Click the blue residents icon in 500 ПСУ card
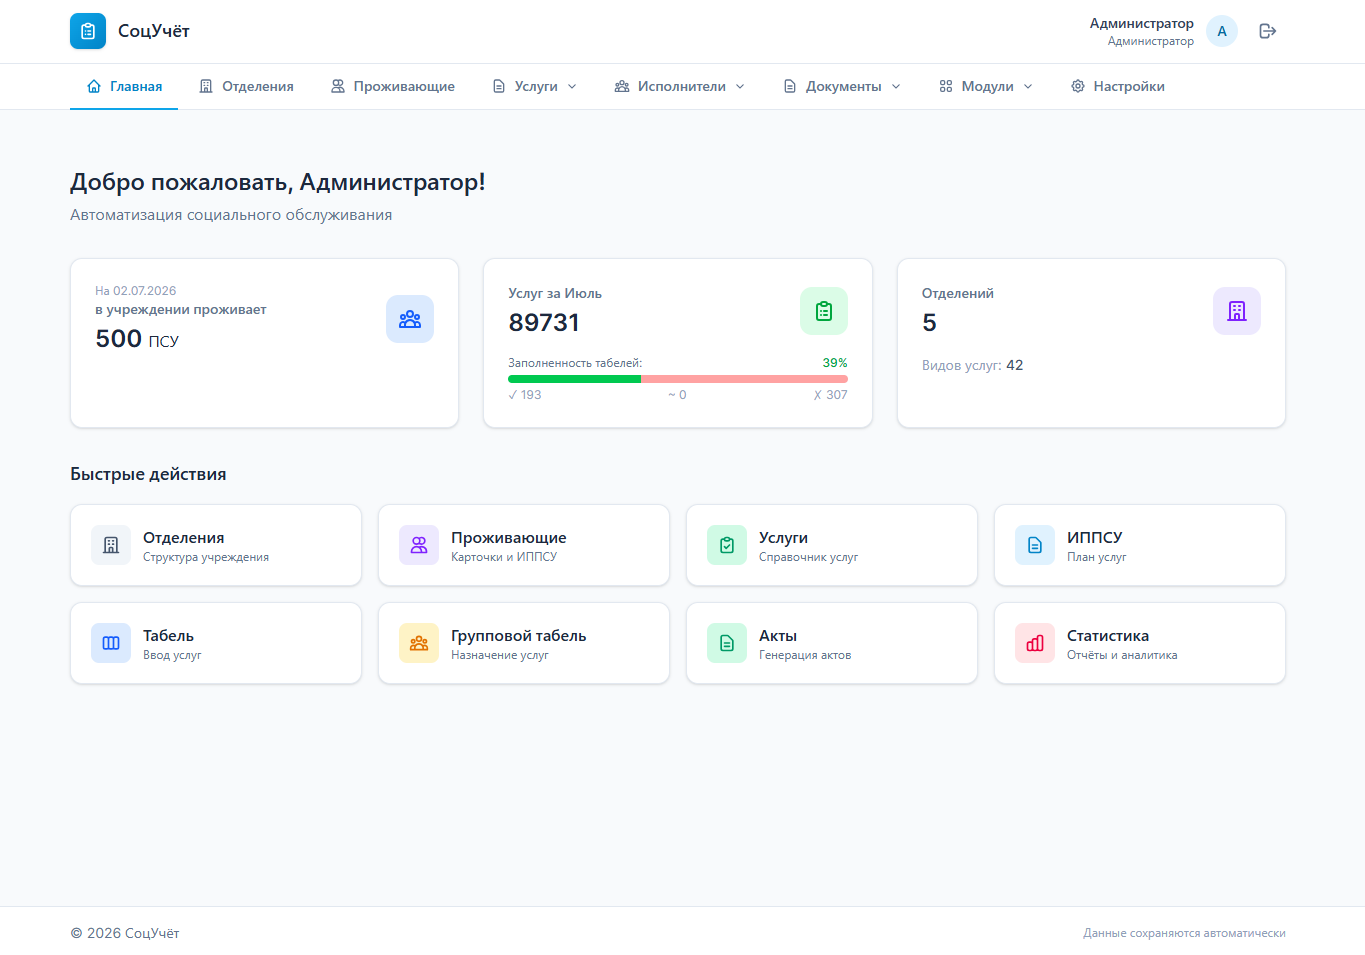Image resolution: width=1365 pixels, height=955 pixels. (x=410, y=319)
